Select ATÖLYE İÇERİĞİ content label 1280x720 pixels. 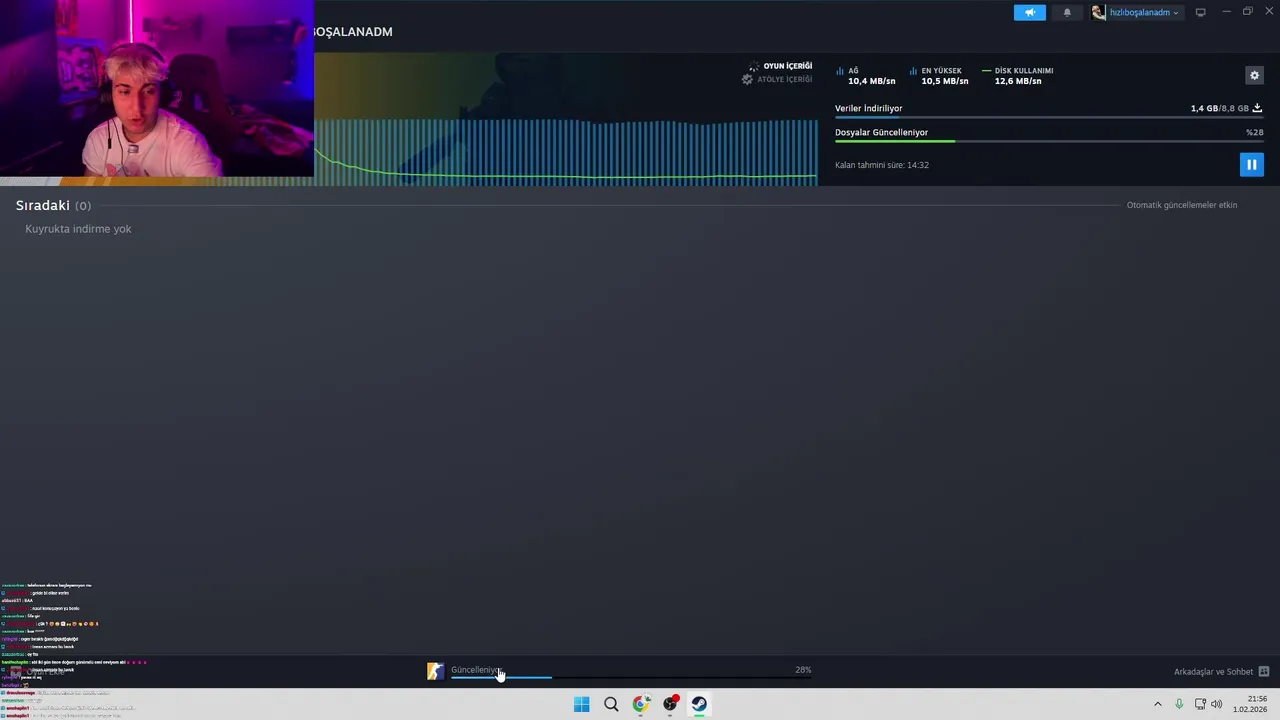pos(784,79)
